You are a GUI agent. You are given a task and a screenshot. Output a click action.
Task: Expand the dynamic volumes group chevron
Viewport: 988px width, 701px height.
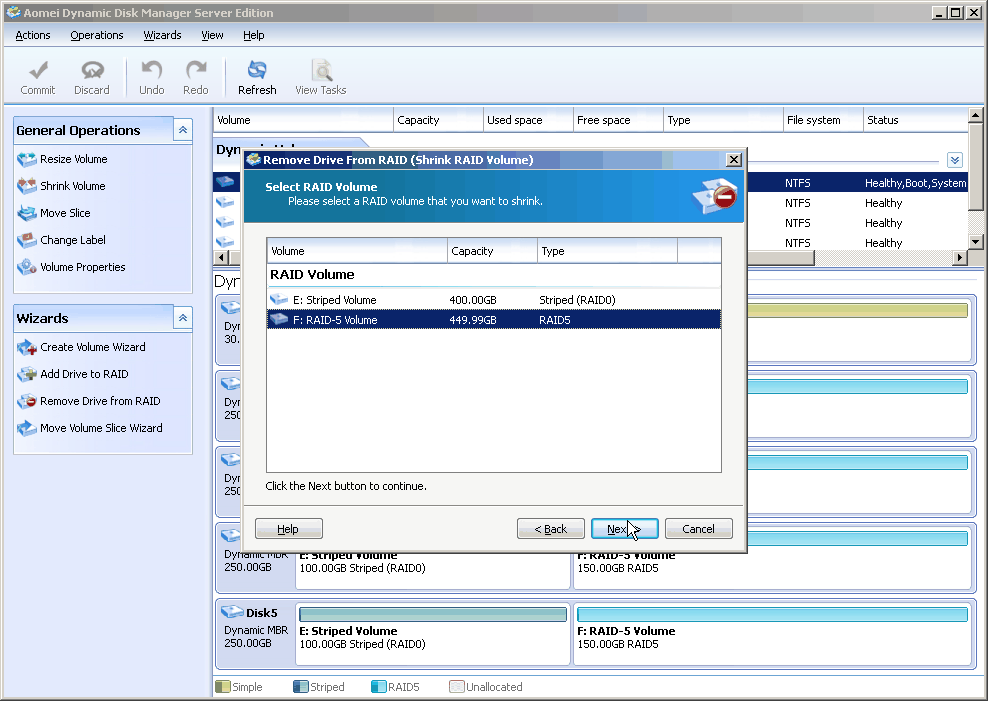click(954, 160)
